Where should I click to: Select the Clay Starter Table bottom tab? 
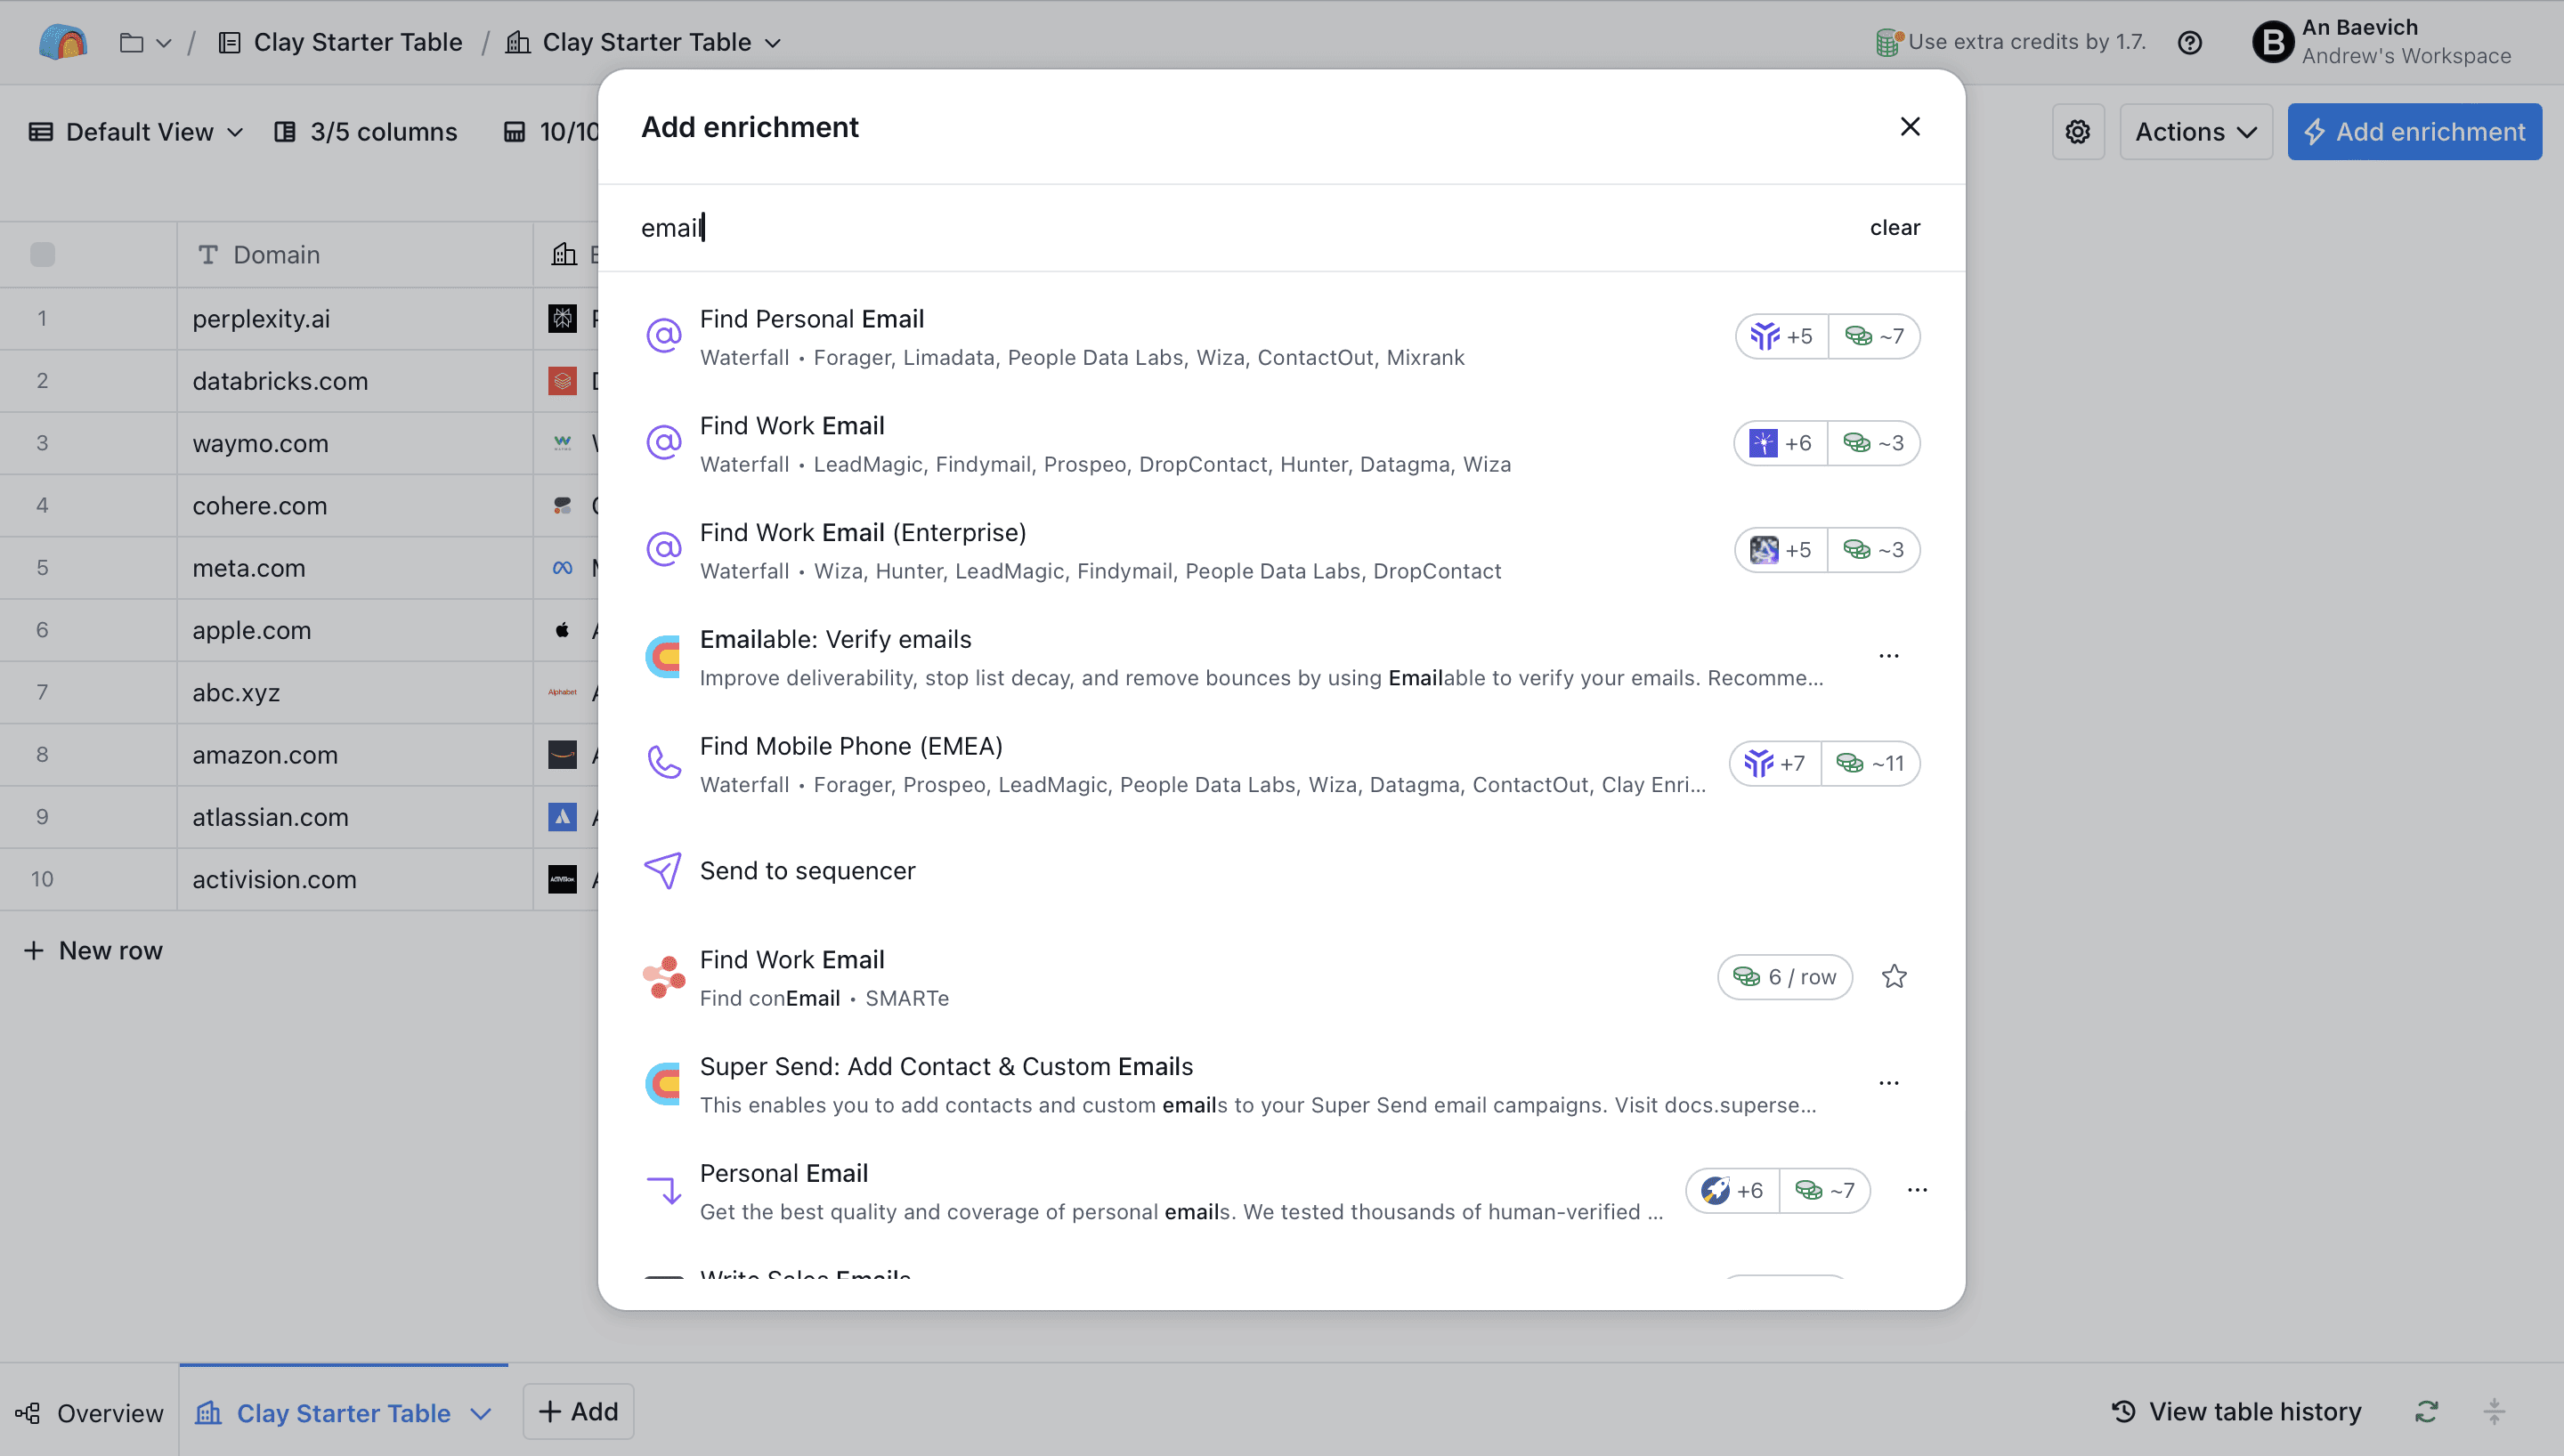click(343, 1412)
